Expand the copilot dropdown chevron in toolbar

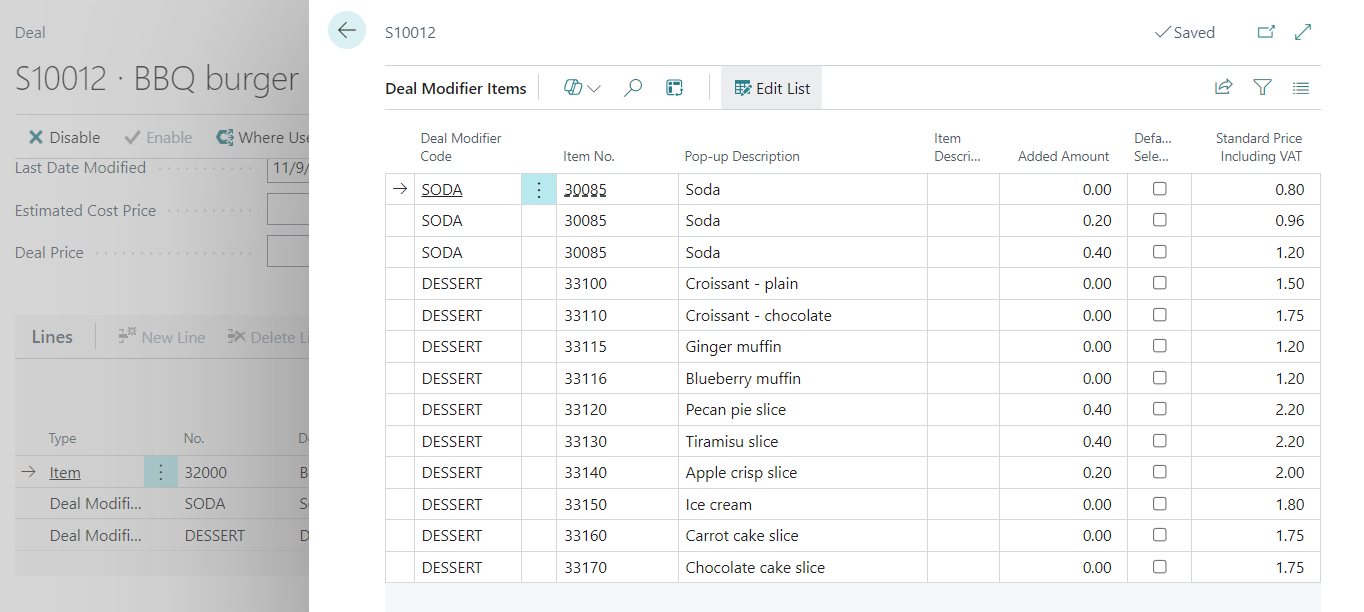[594, 88]
